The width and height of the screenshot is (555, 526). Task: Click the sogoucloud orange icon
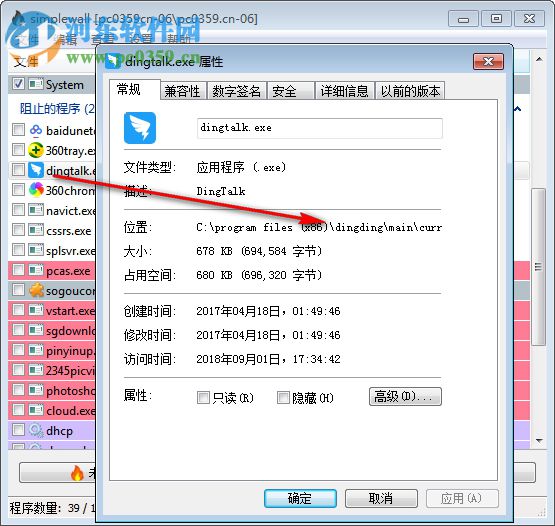pos(36,290)
